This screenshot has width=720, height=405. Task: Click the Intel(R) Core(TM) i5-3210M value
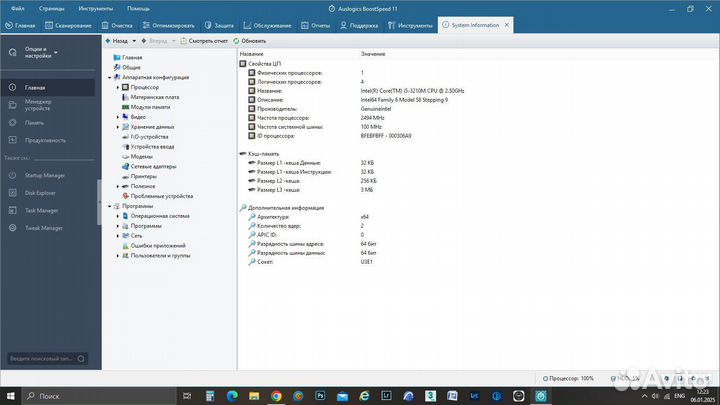(x=412, y=91)
